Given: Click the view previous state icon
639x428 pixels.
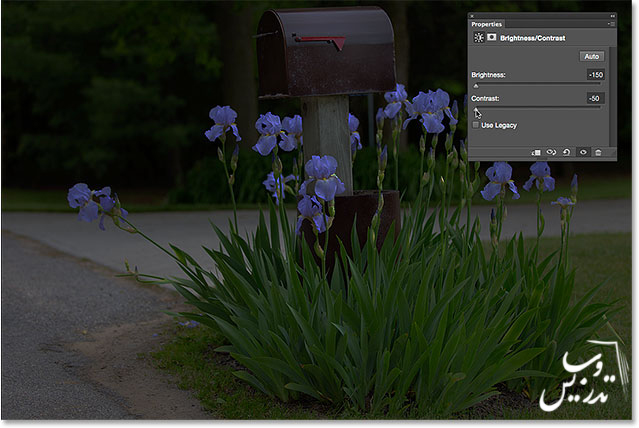Looking at the screenshot, I should click(550, 152).
